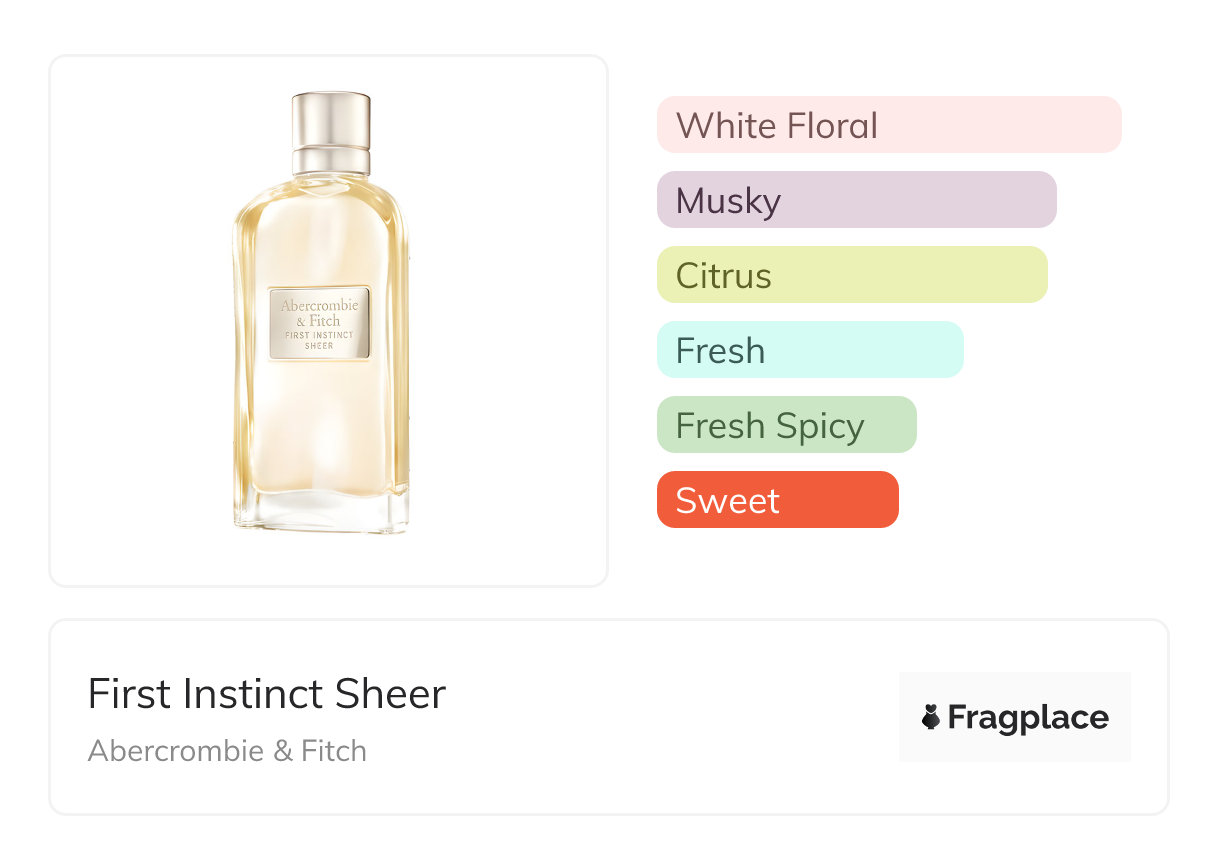
Task: Click the Abercrombie & Fitch script on the bottle label
Action: coord(319,312)
